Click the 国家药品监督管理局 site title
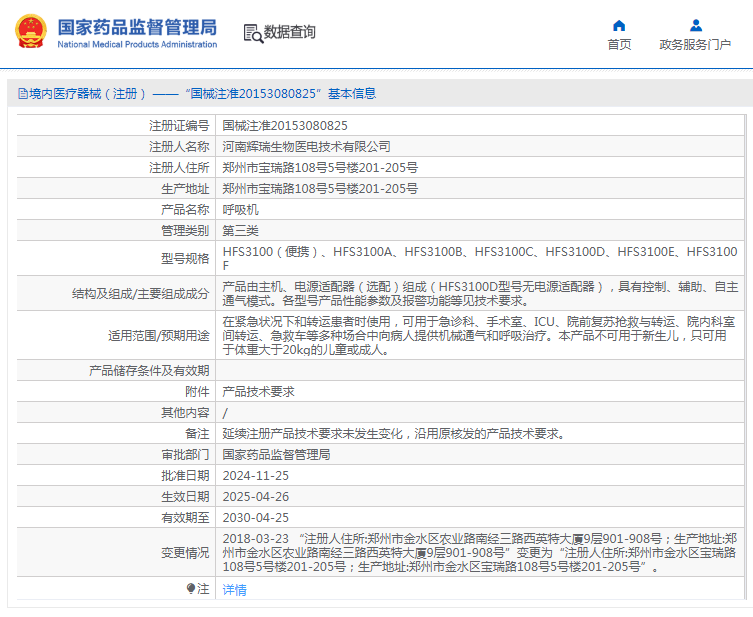753x617 pixels. coord(136,27)
